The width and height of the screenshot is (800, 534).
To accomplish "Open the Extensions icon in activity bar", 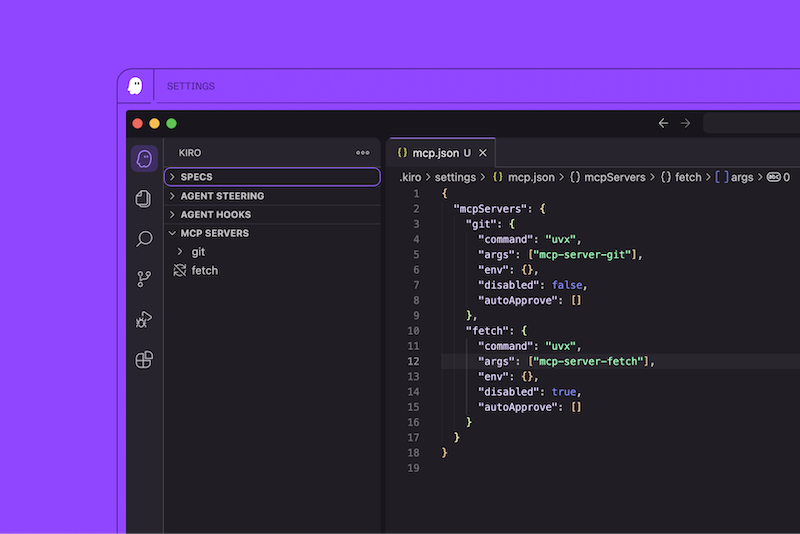I will (144, 360).
